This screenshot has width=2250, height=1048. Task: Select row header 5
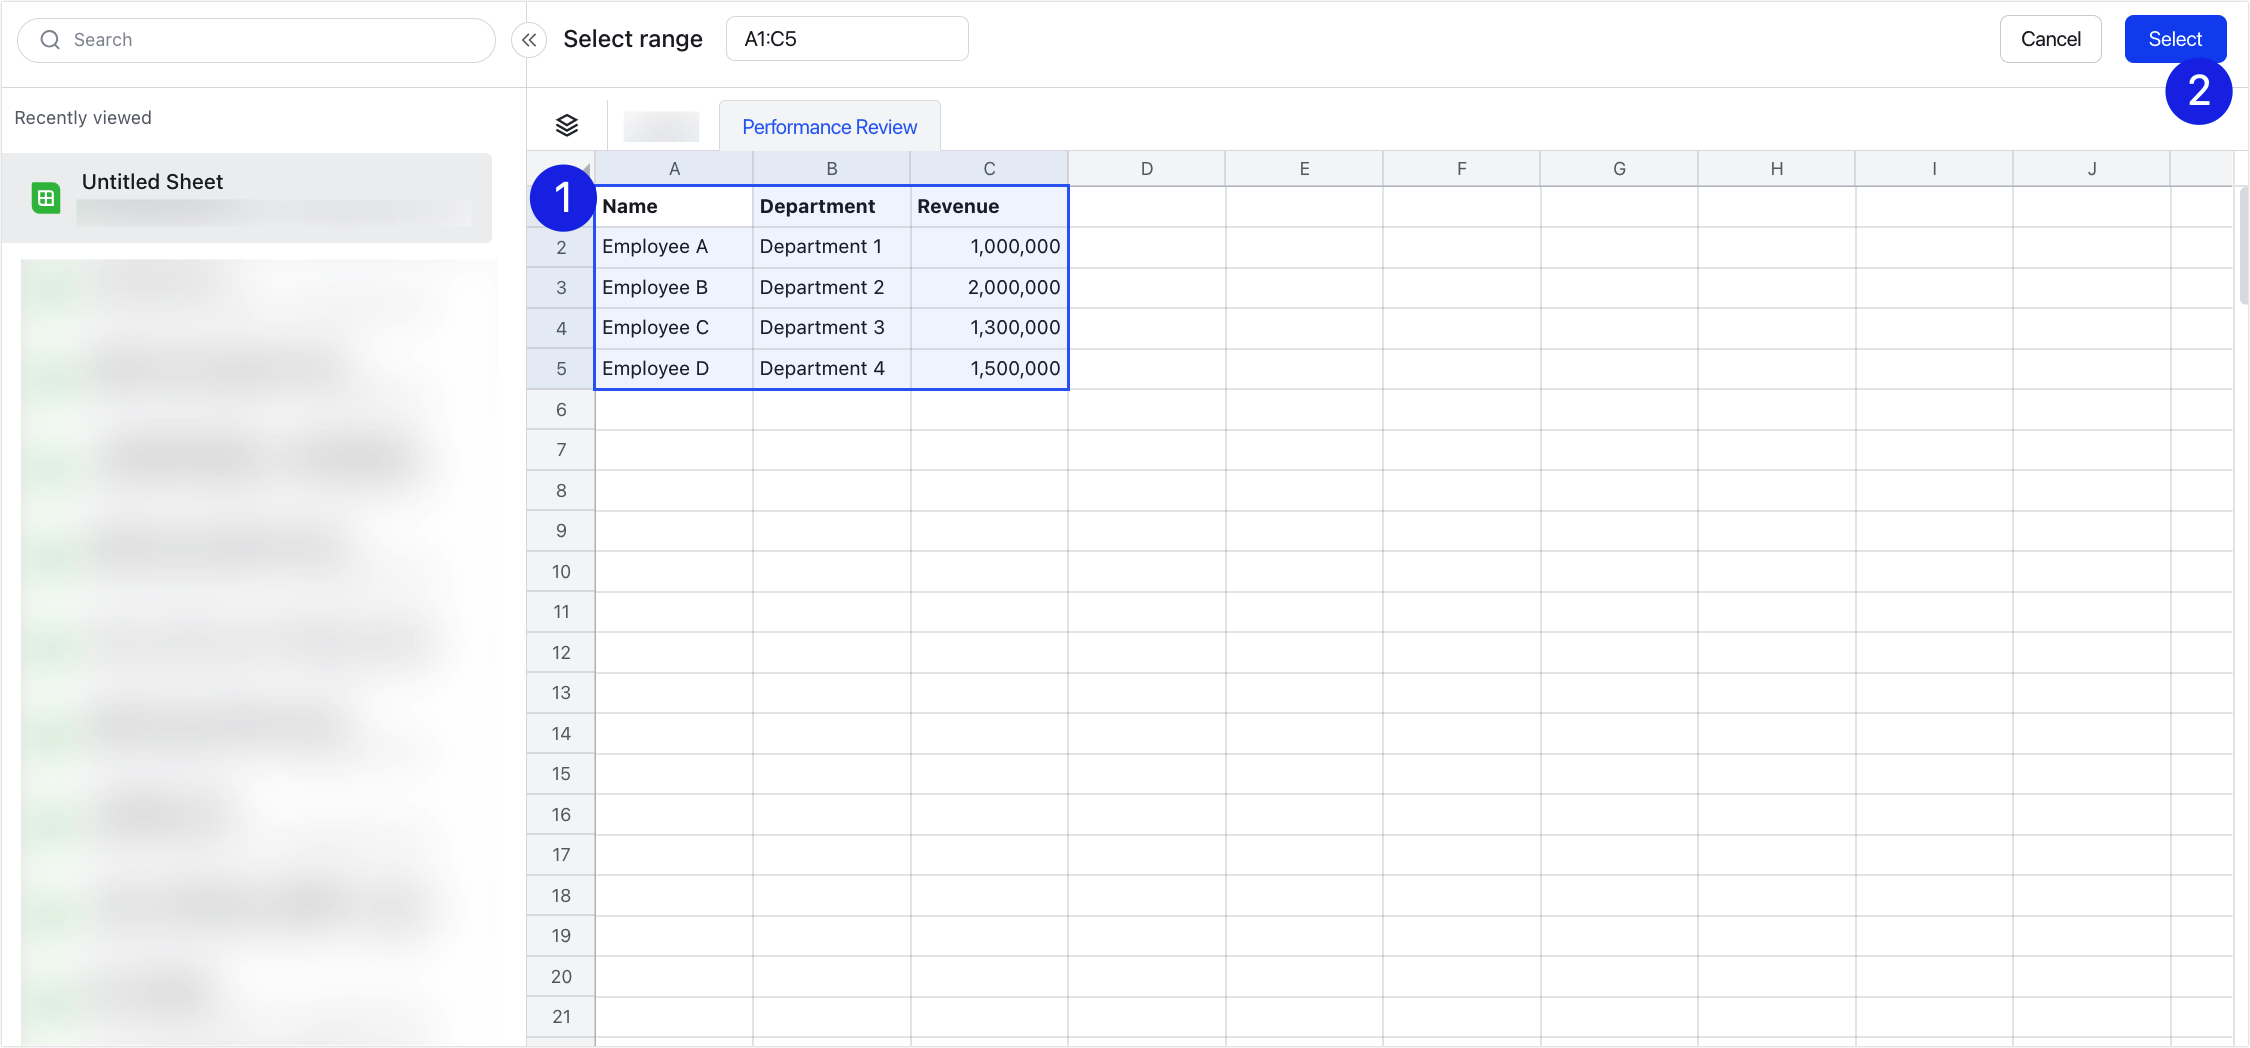coord(559,367)
